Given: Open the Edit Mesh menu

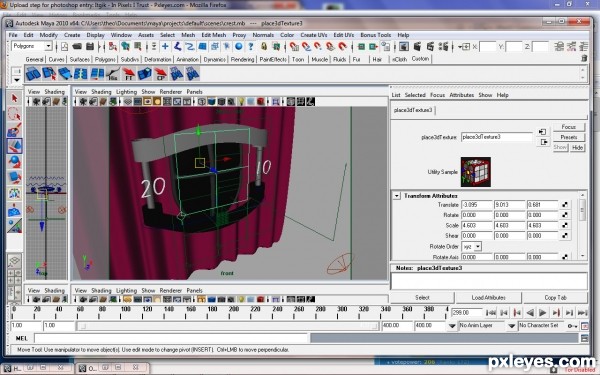Looking at the screenshot, I should click(214, 35).
